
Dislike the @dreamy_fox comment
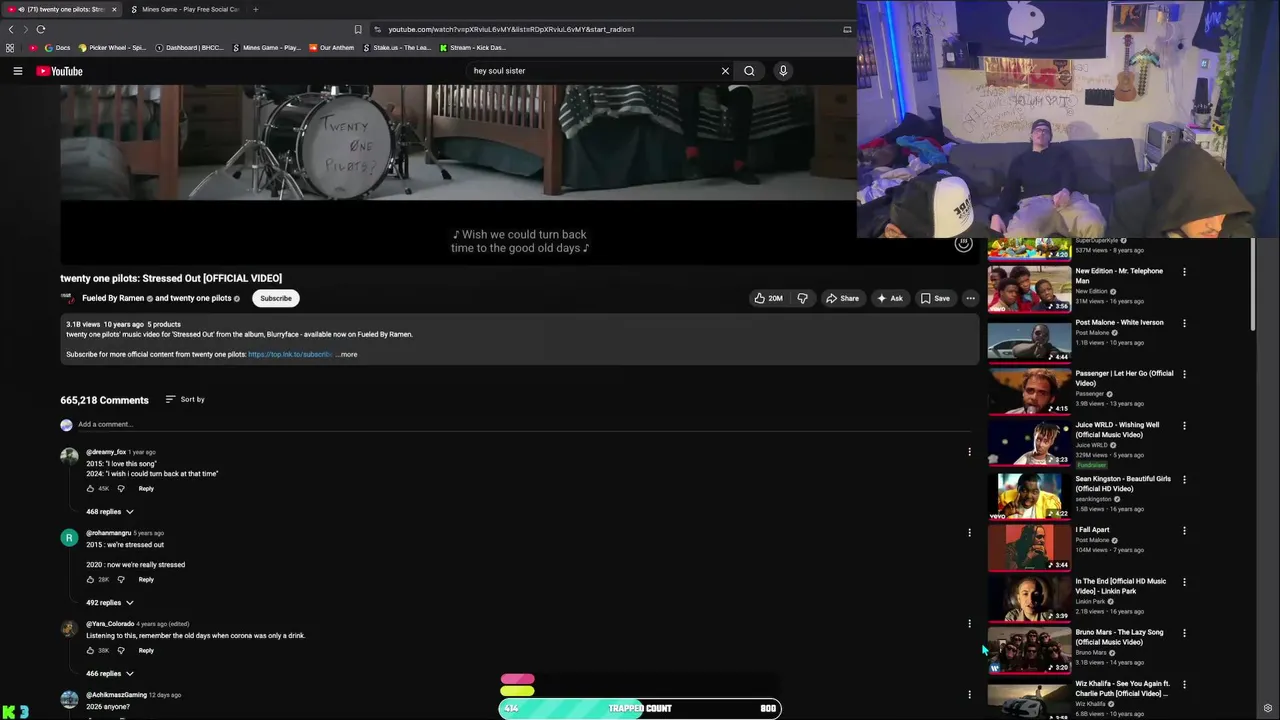(121, 488)
